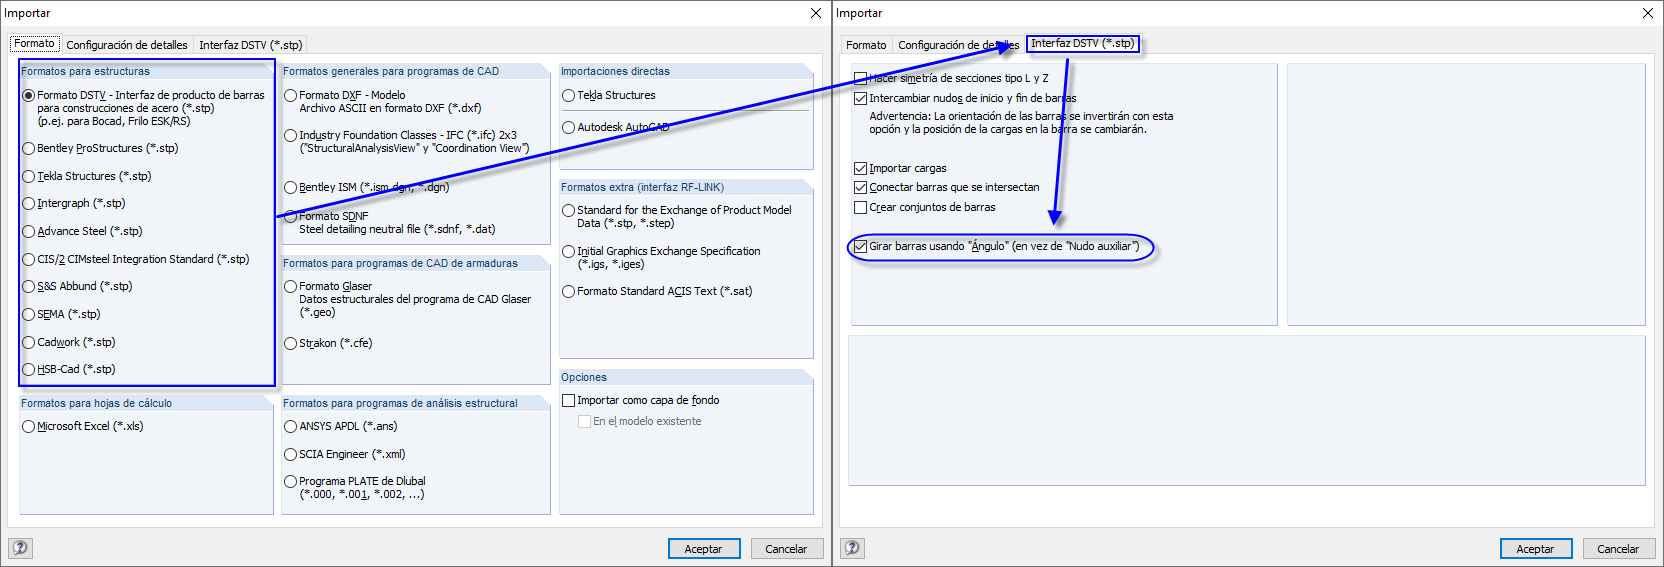Close the right Importar dialog
Screen dimensions: 1664x567
1648,13
